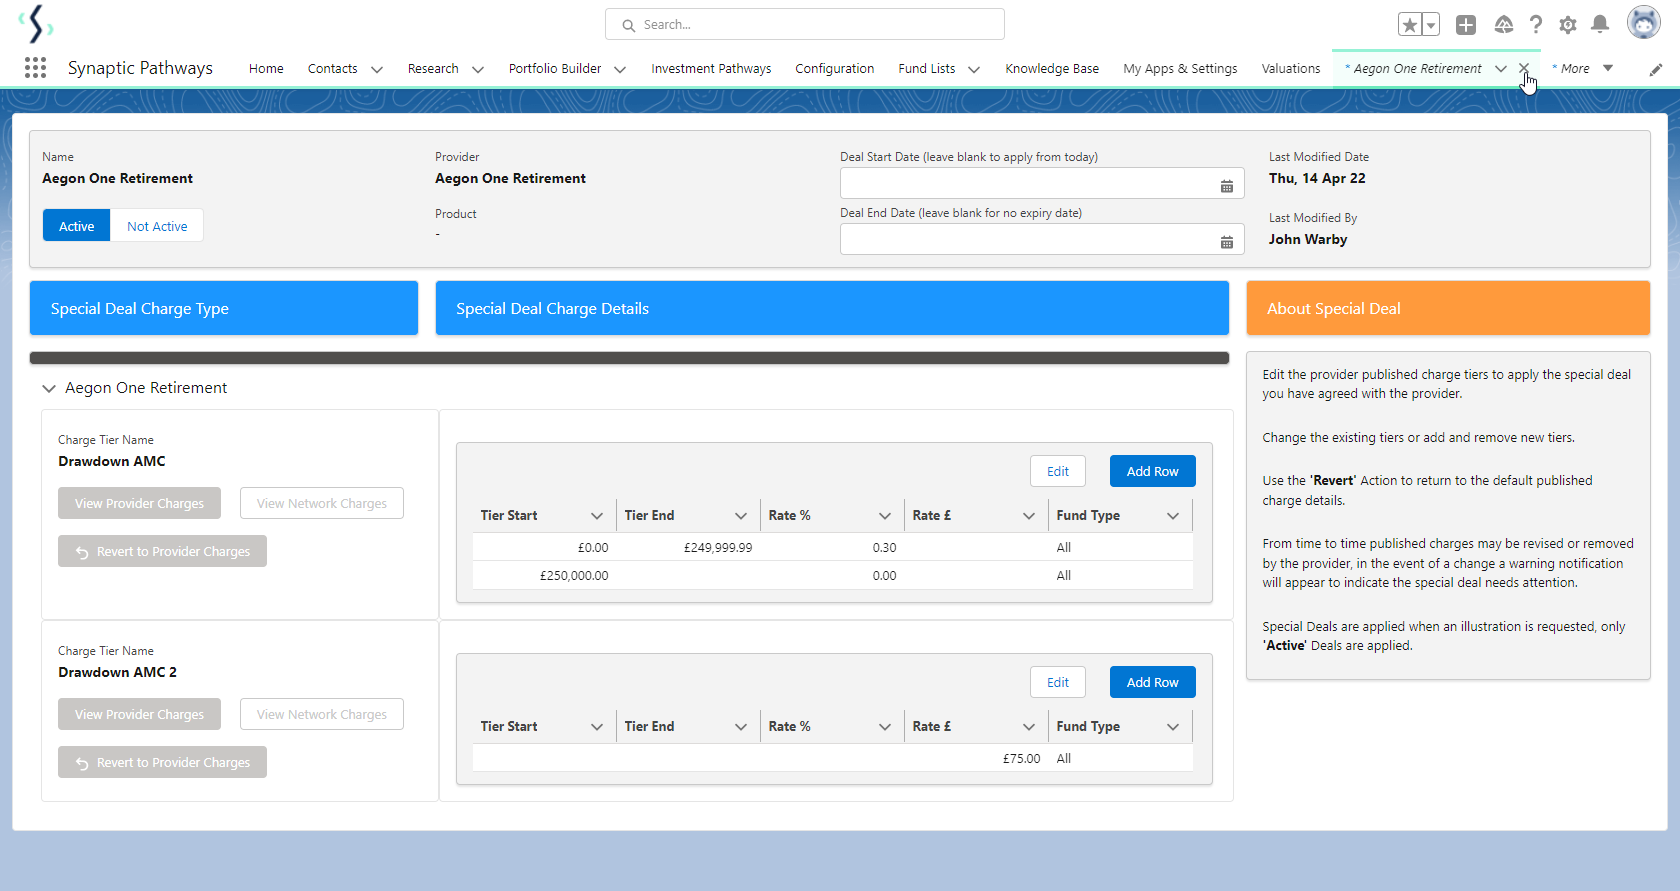Add Row to Drawdown AMC table
1680x891 pixels.
pyautogui.click(x=1153, y=471)
